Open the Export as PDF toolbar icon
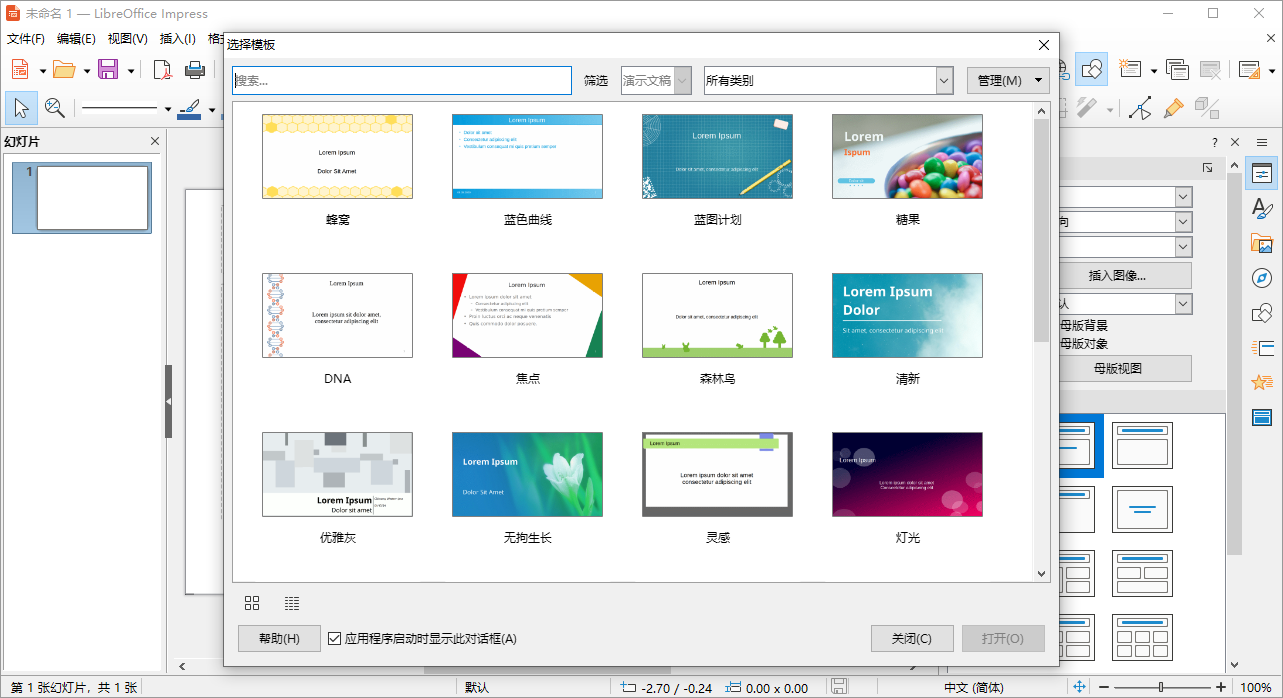 (161, 69)
